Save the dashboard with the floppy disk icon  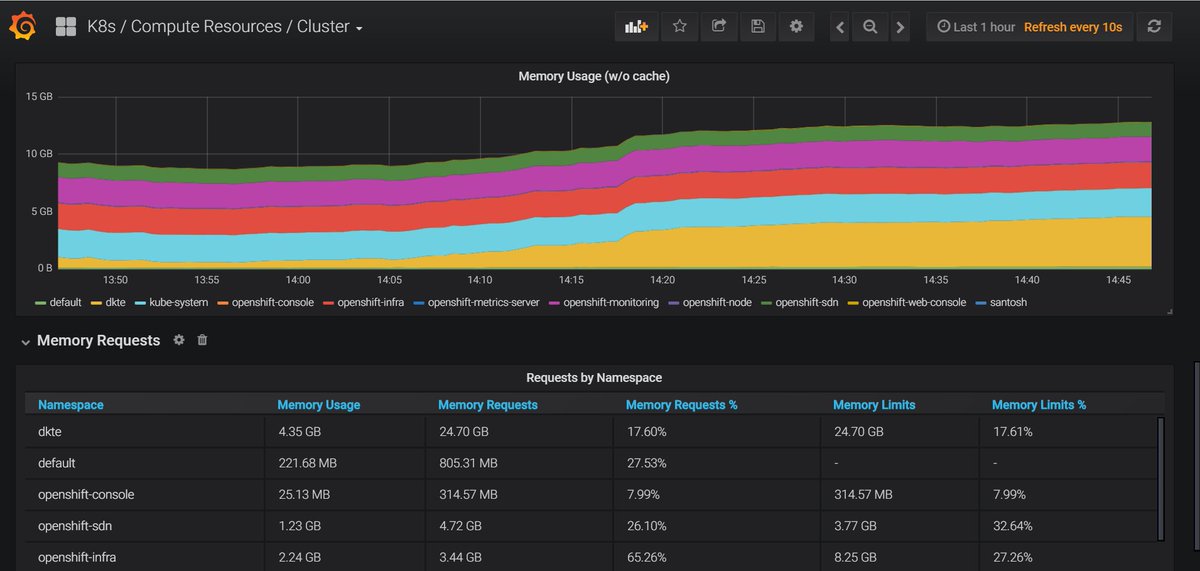(x=757, y=27)
